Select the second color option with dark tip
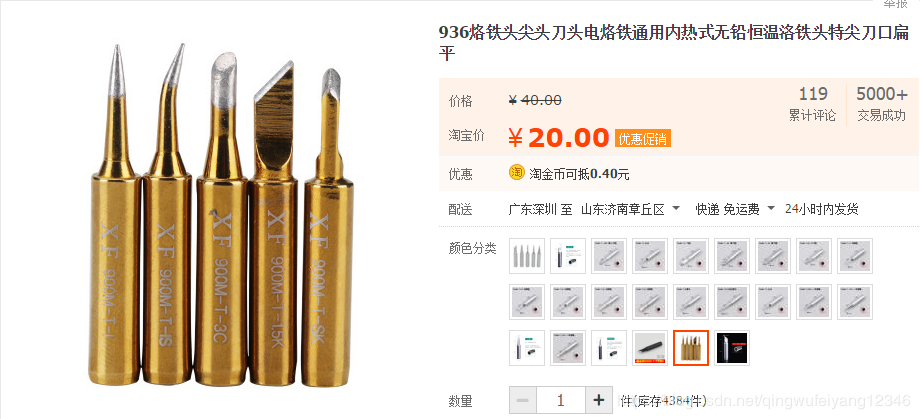The height and width of the screenshot is (419, 920). click(568, 256)
